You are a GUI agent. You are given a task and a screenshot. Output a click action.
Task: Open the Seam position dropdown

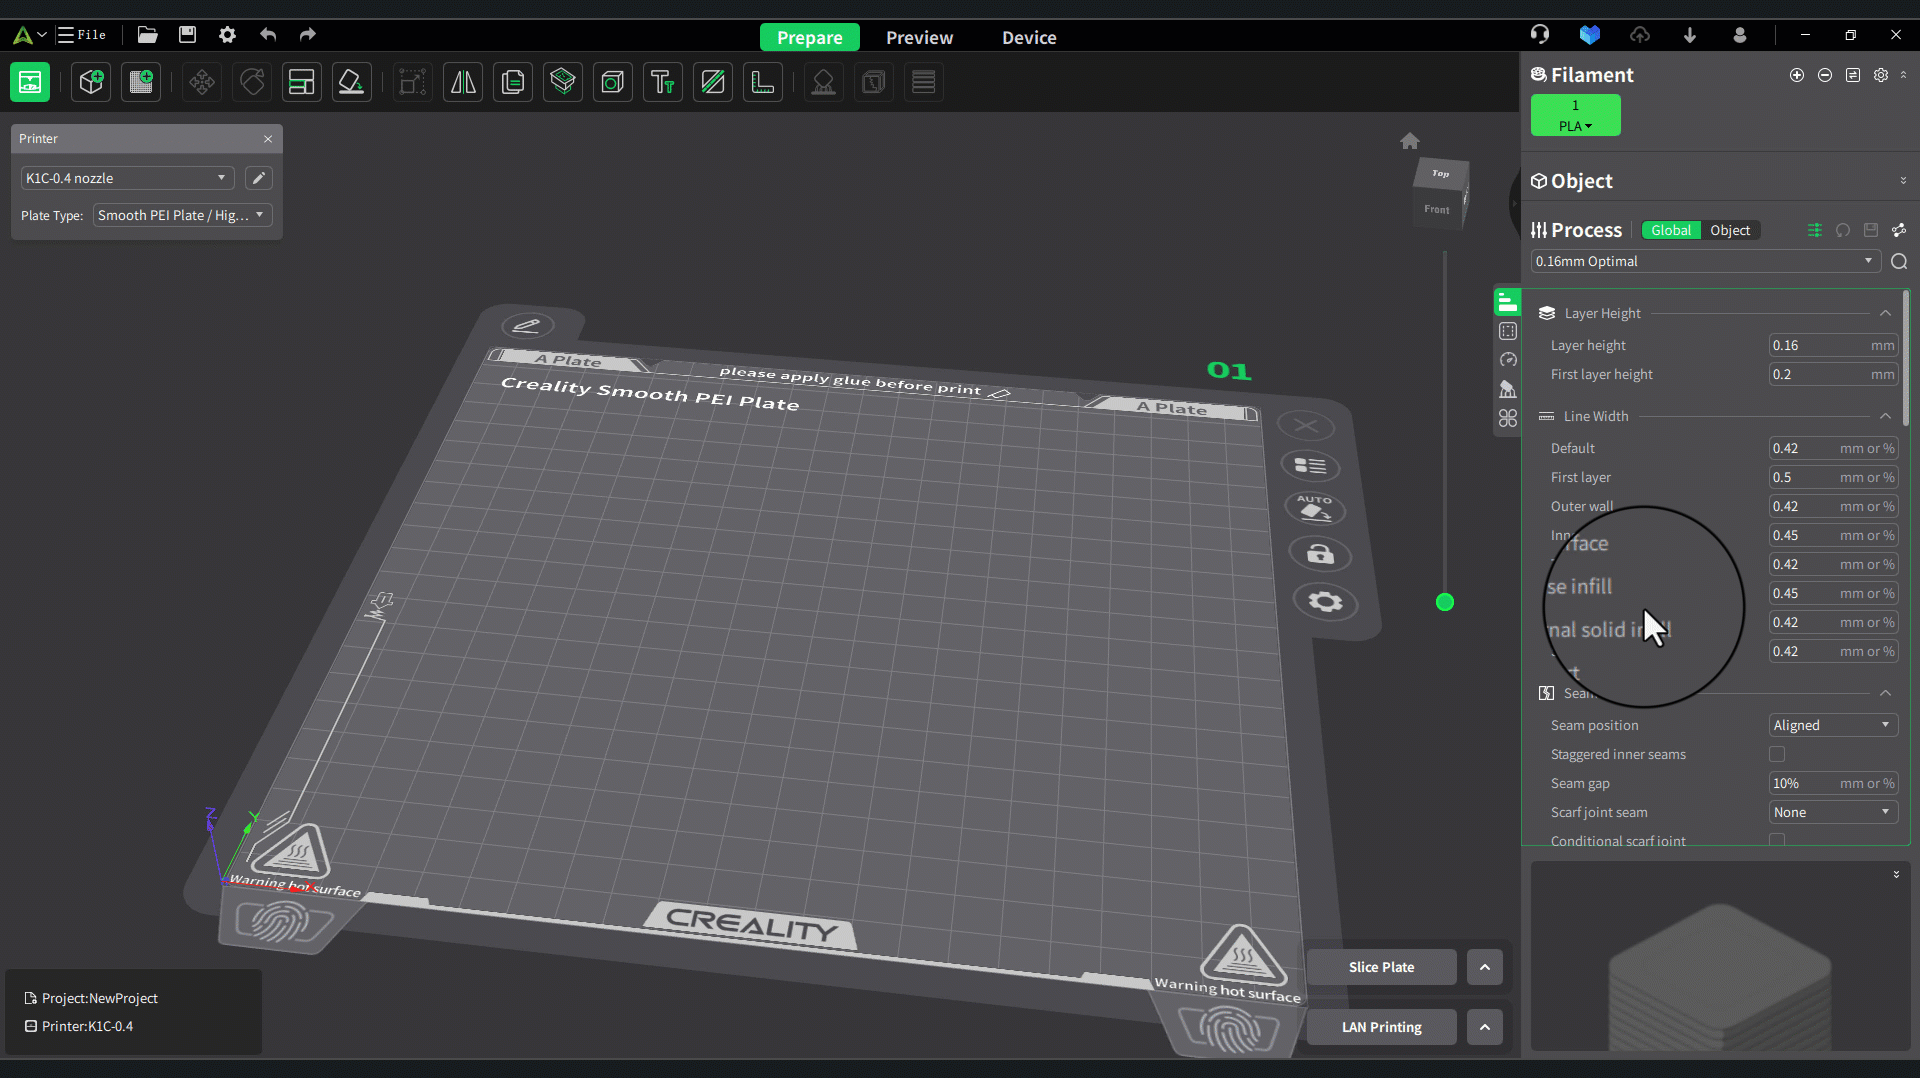pyautogui.click(x=1832, y=725)
